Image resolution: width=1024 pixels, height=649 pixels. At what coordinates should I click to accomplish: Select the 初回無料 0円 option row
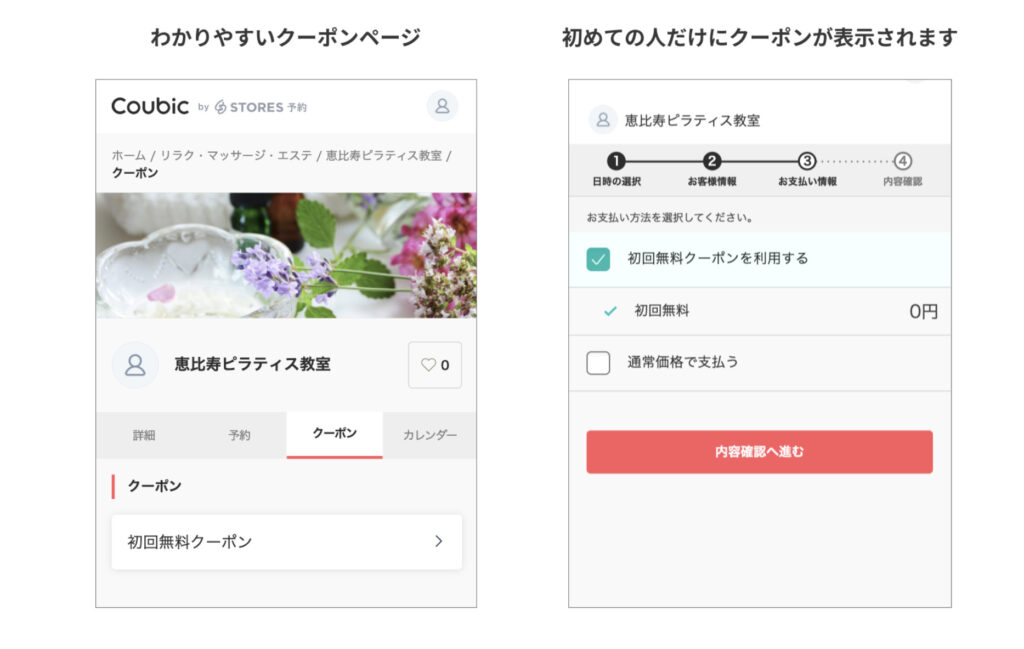coord(760,311)
